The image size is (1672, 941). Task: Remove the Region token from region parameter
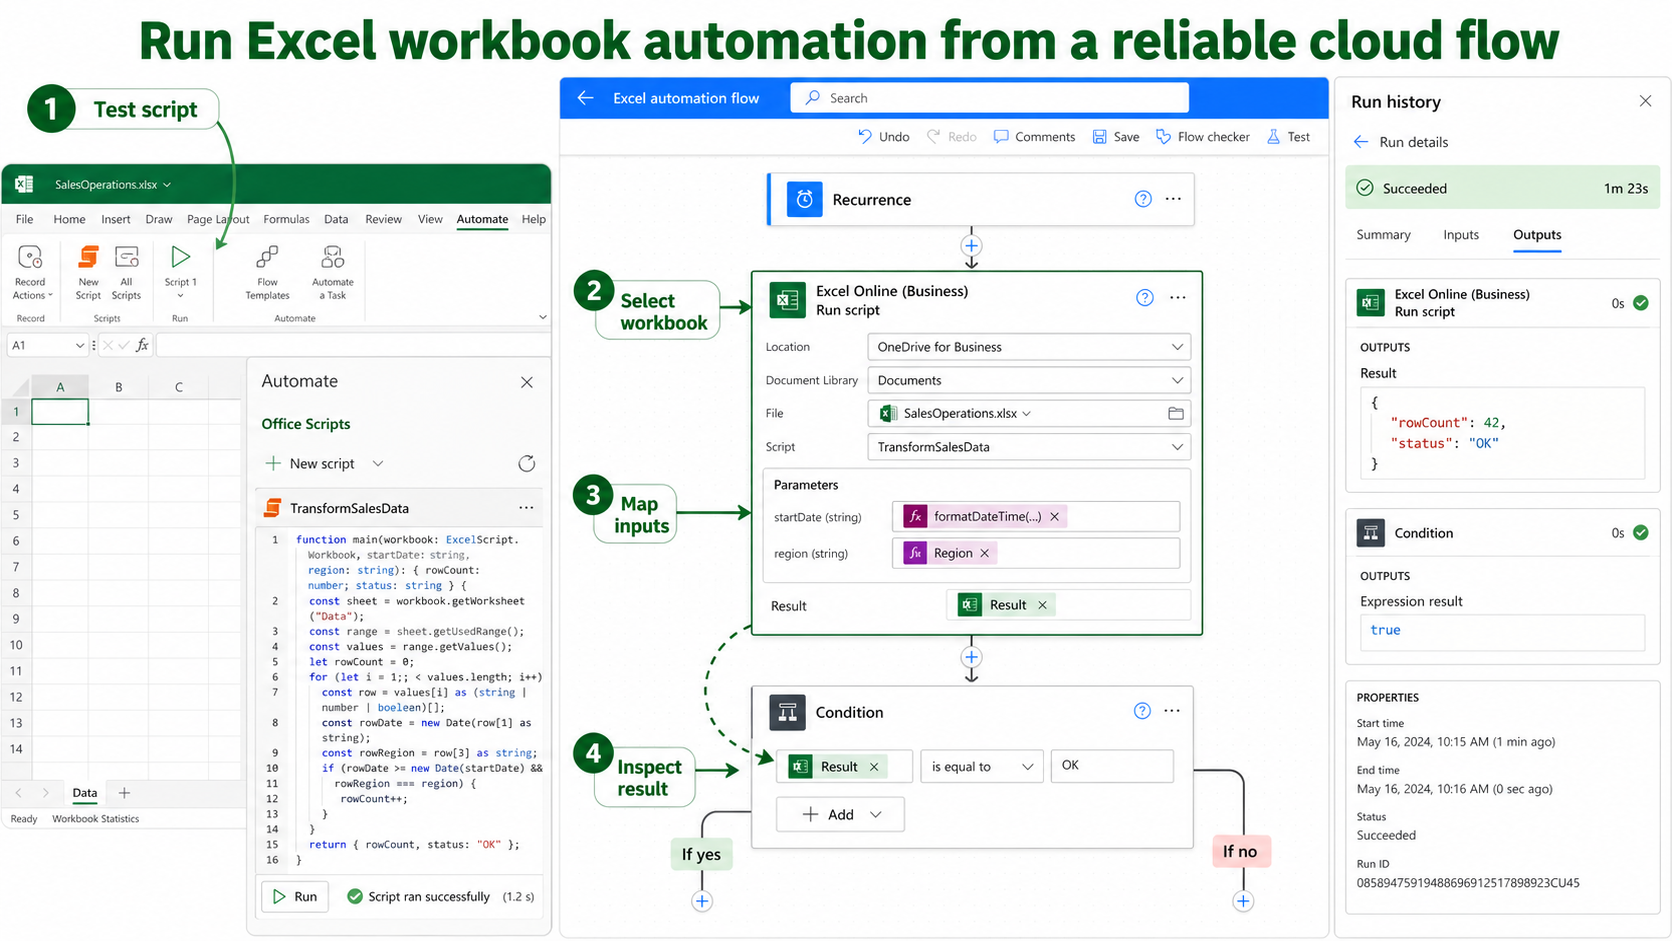[985, 553]
